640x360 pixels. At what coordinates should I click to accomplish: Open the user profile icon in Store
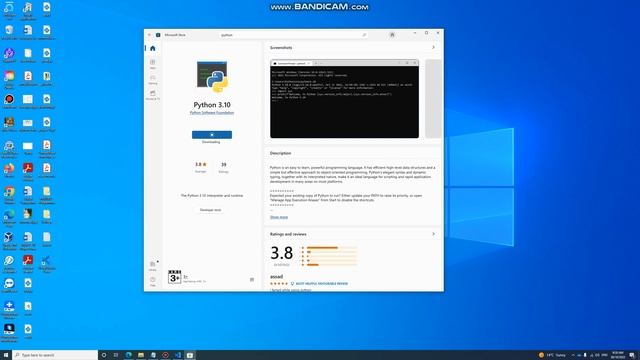click(x=392, y=35)
